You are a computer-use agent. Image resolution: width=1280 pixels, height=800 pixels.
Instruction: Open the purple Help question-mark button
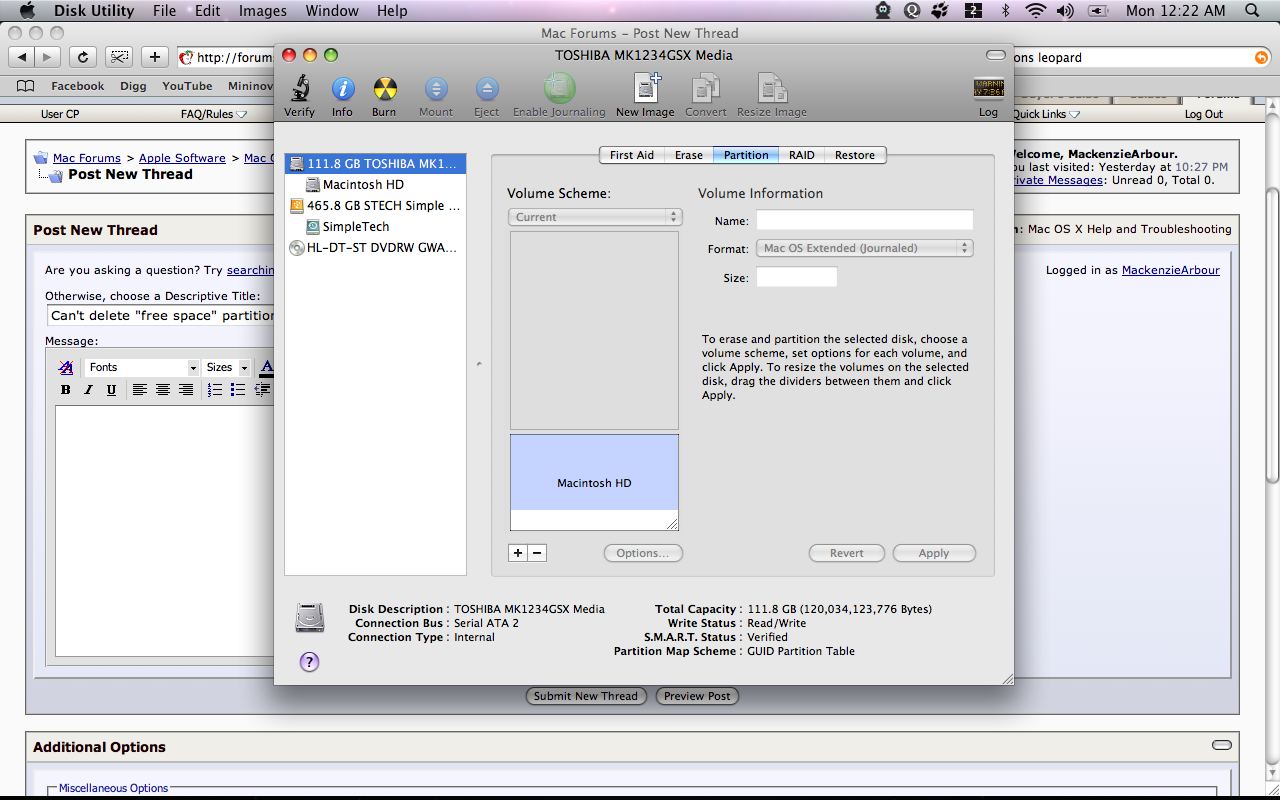pyautogui.click(x=309, y=661)
